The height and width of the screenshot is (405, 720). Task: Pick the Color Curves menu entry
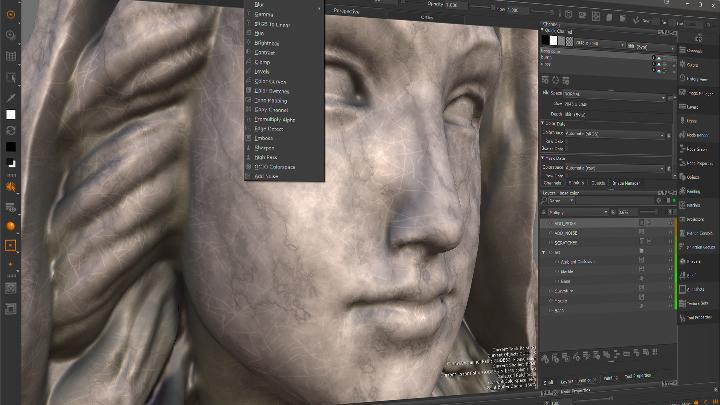pyautogui.click(x=272, y=81)
